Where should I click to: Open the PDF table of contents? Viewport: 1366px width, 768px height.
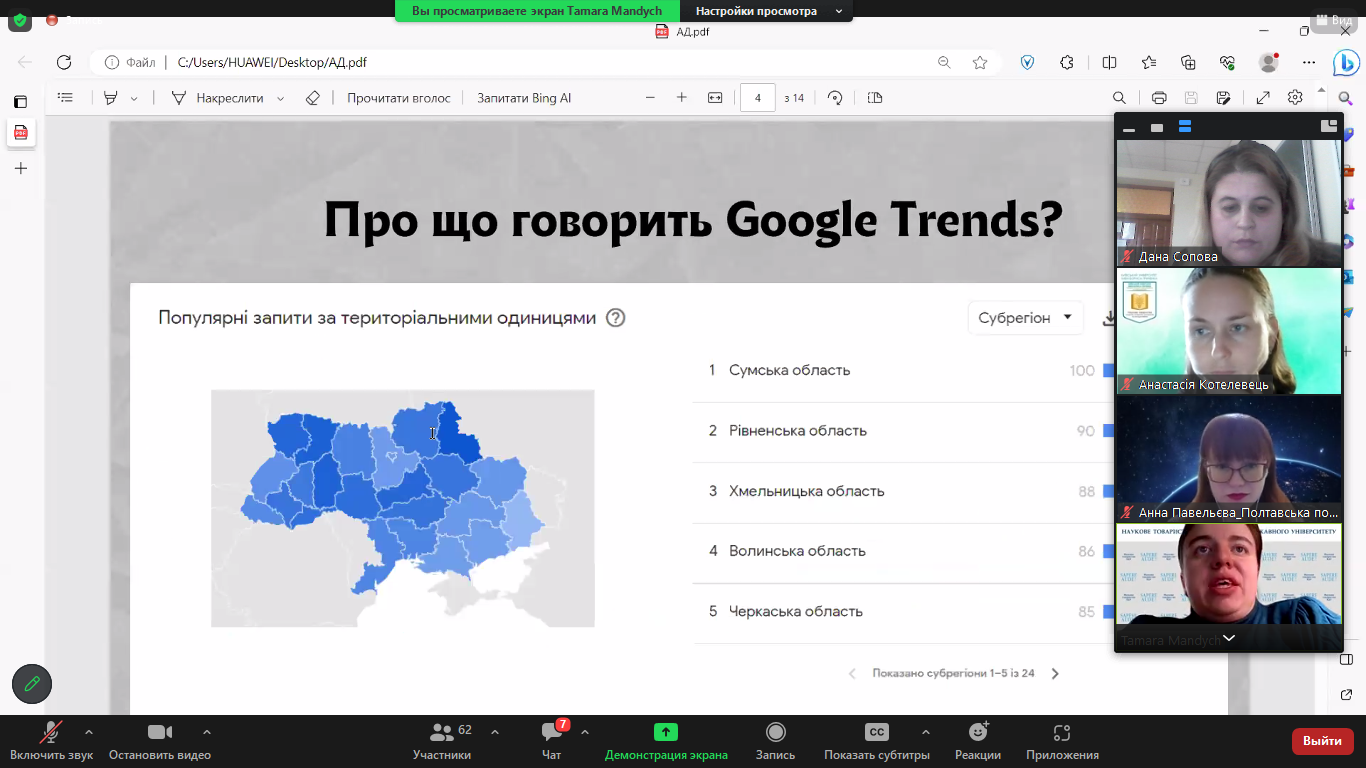(x=66, y=98)
